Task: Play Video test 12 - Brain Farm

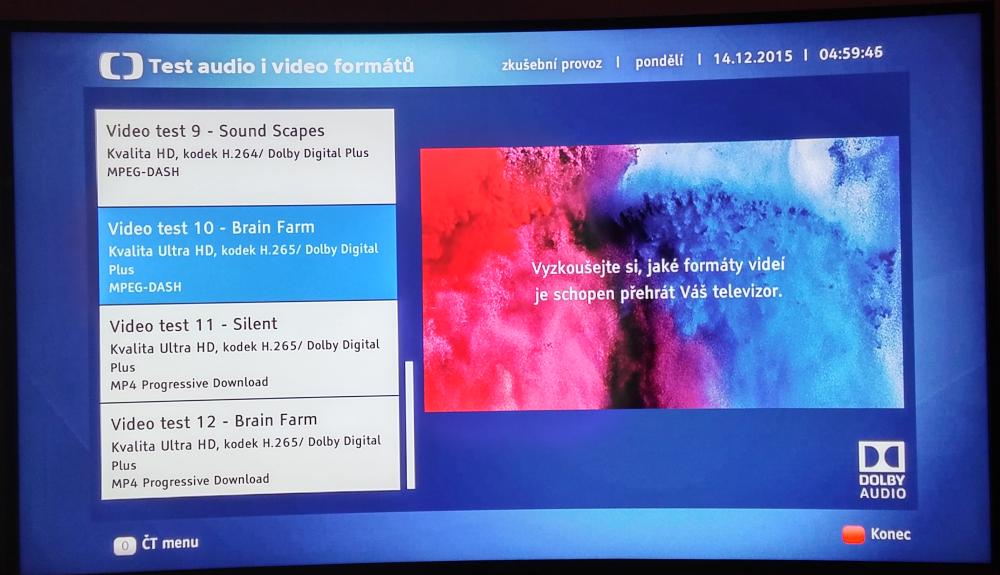Action: coord(250,448)
